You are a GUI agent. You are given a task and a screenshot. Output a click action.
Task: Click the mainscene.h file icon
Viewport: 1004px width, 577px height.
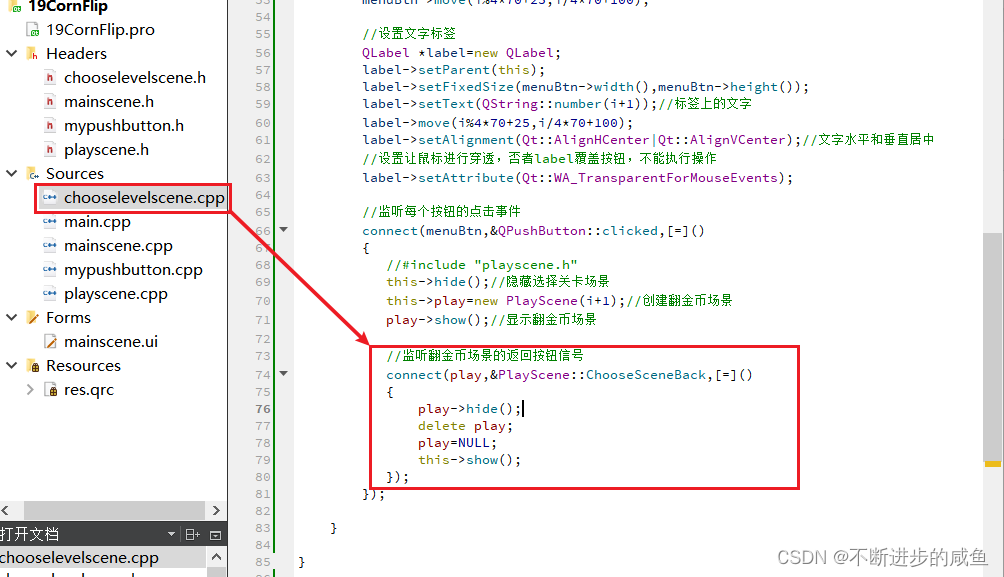point(50,101)
